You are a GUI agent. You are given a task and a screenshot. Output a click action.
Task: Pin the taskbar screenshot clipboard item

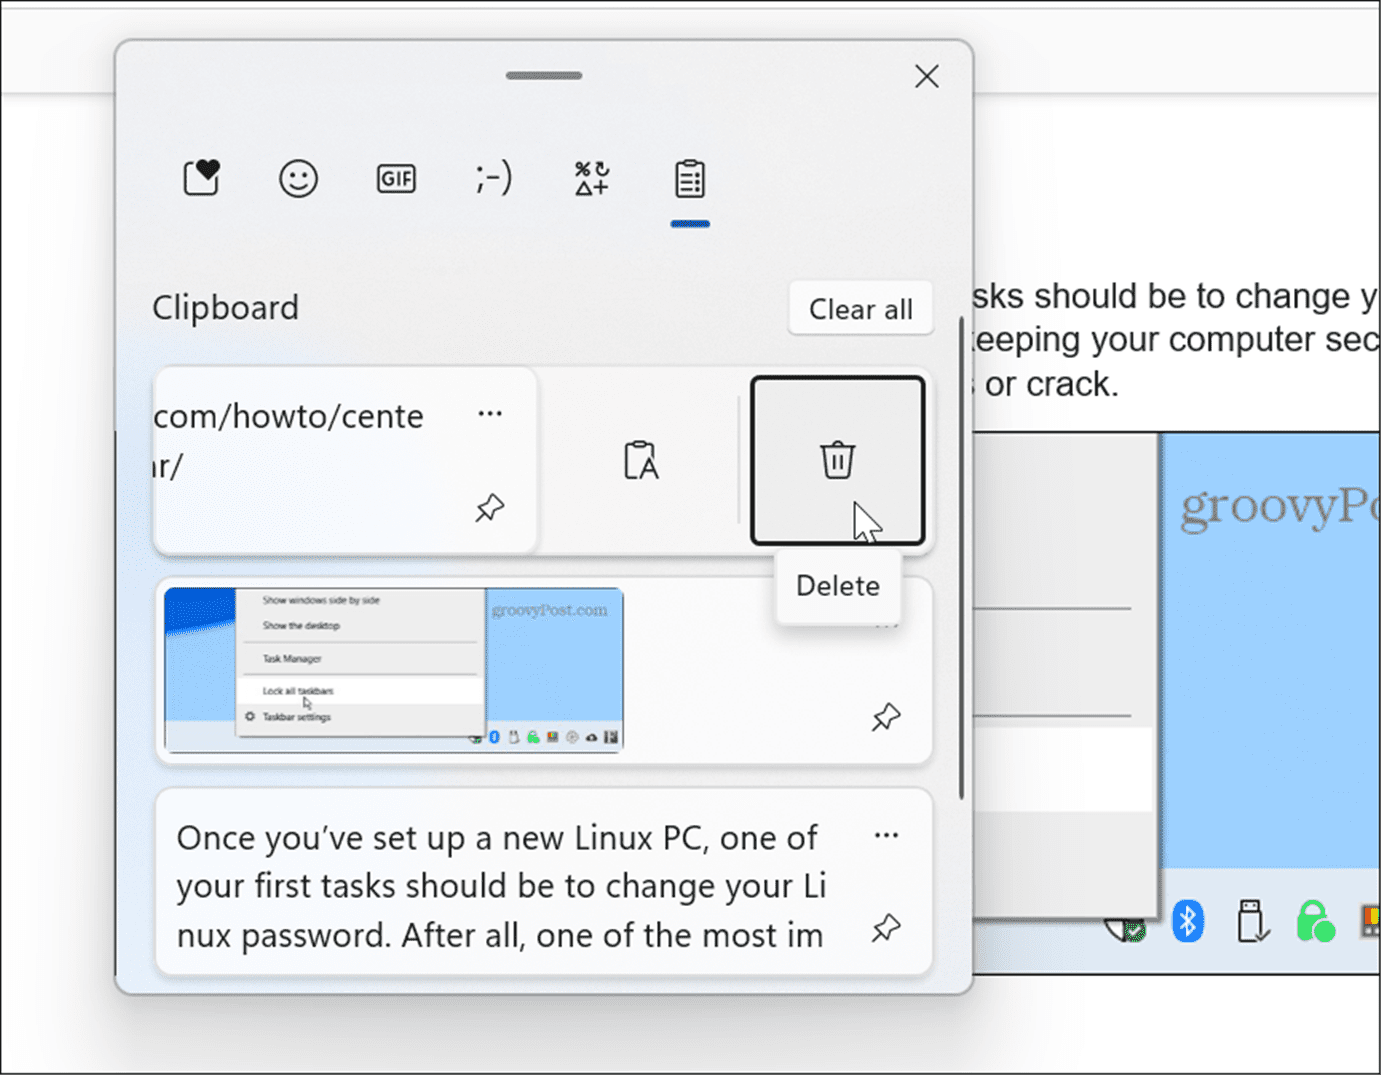(x=886, y=717)
